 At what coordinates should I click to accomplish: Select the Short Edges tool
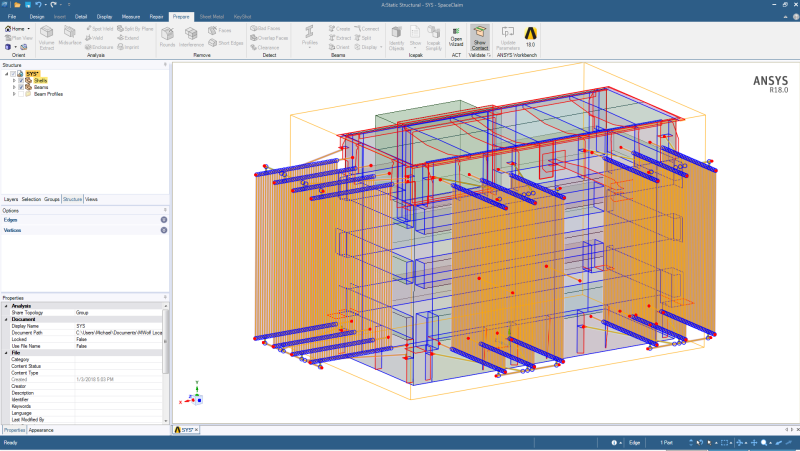coord(226,43)
